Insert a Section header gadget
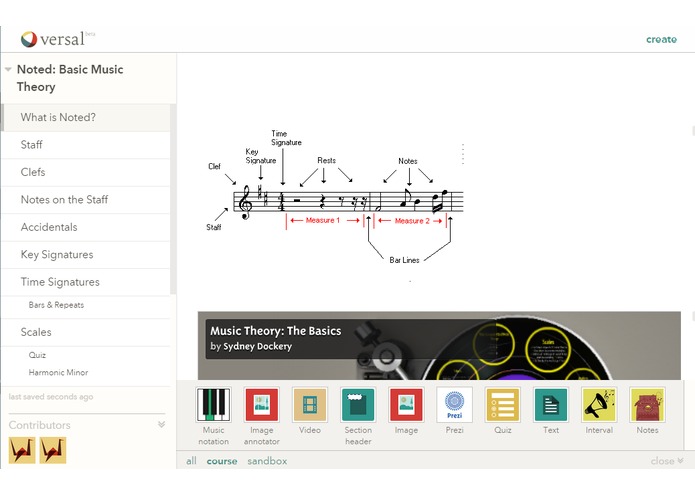This screenshot has height=494, width=695. (358, 404)
